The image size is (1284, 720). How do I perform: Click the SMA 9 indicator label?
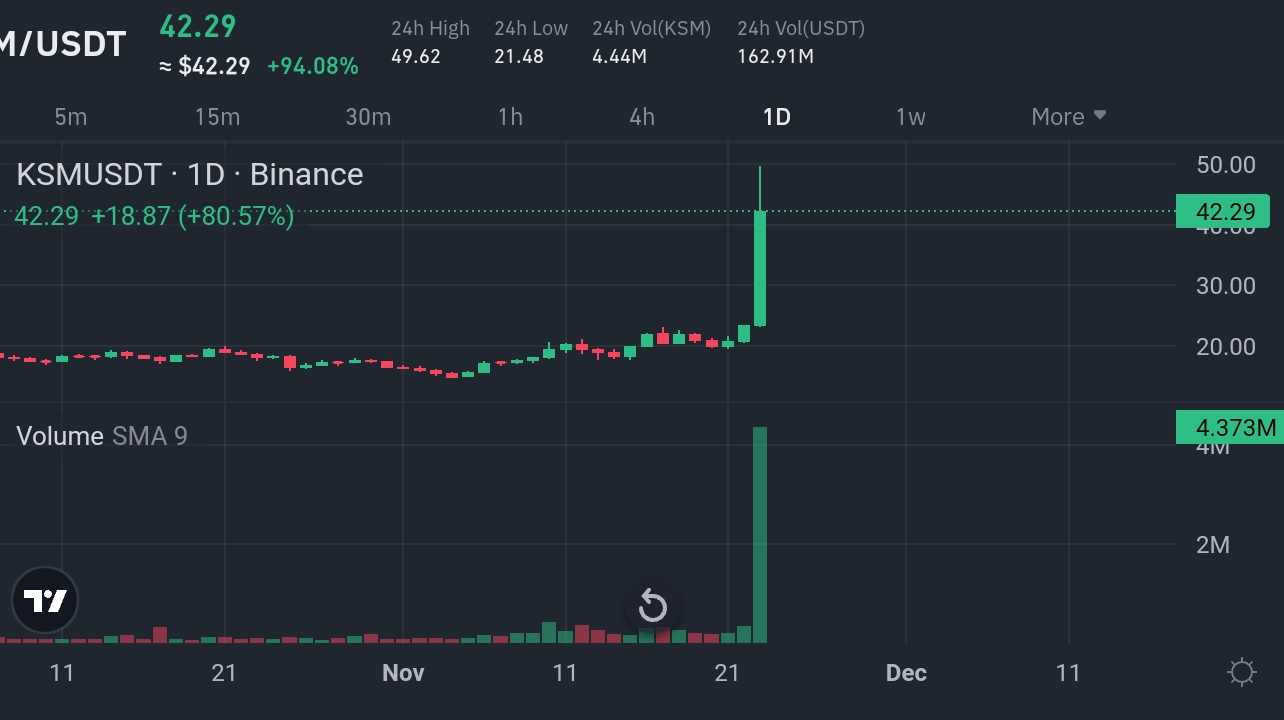point(147,436)
